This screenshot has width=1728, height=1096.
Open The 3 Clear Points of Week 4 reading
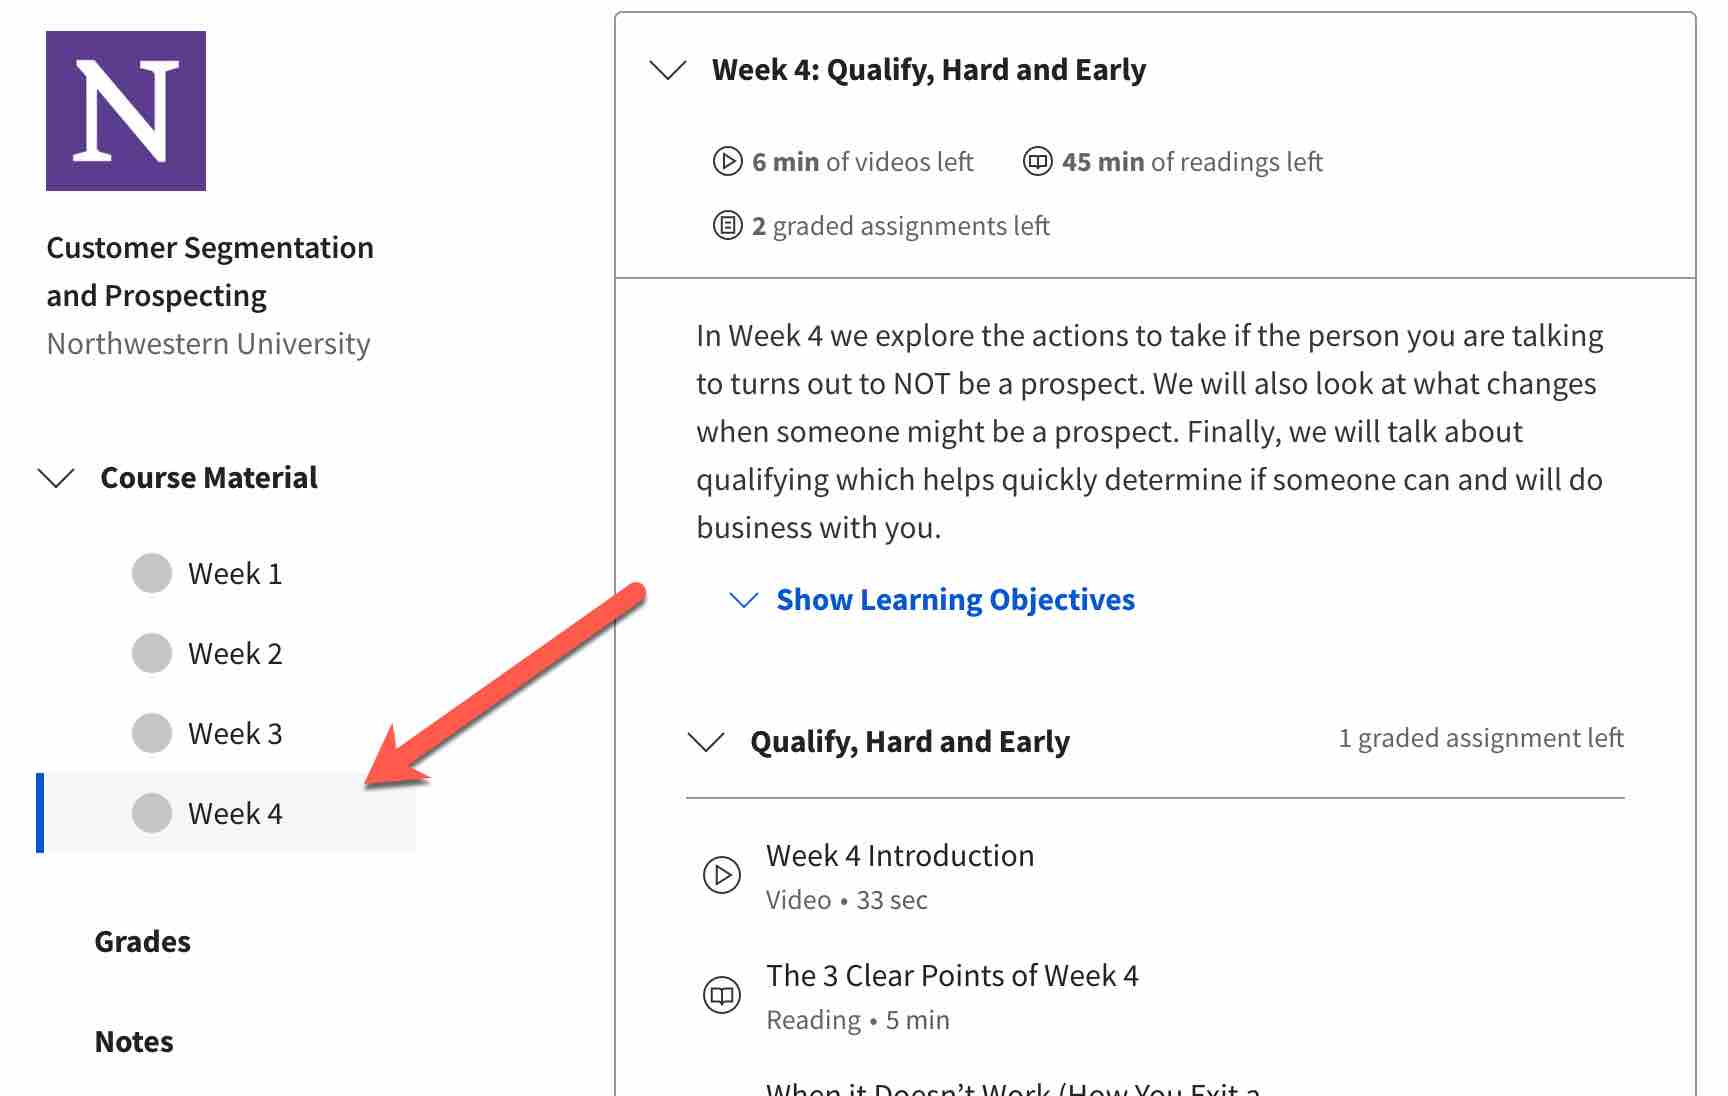(x=952, y=976)
